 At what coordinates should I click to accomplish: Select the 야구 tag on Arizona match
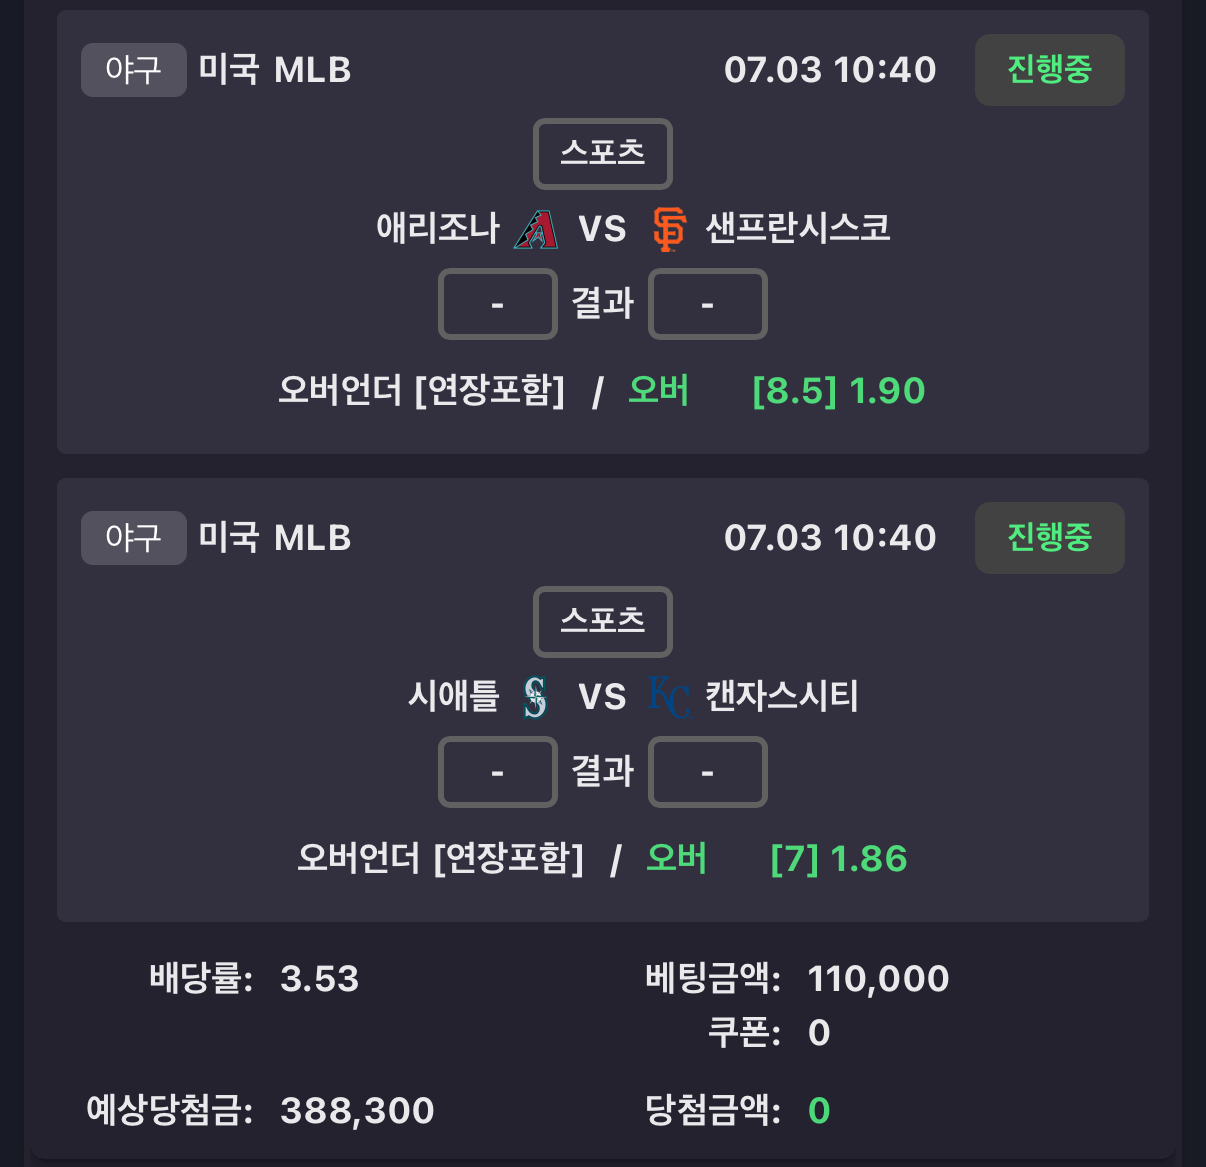[x=134, y=70]
